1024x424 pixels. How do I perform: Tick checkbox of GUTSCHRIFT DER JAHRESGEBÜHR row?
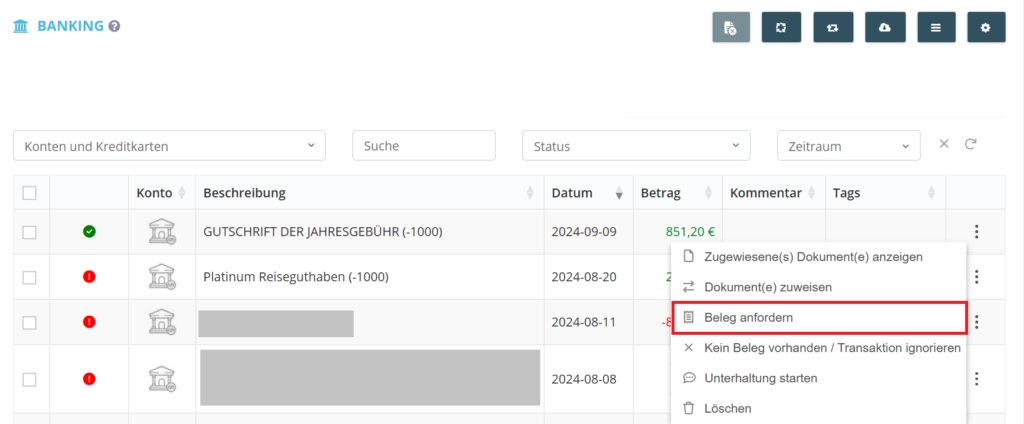[29, 232]
